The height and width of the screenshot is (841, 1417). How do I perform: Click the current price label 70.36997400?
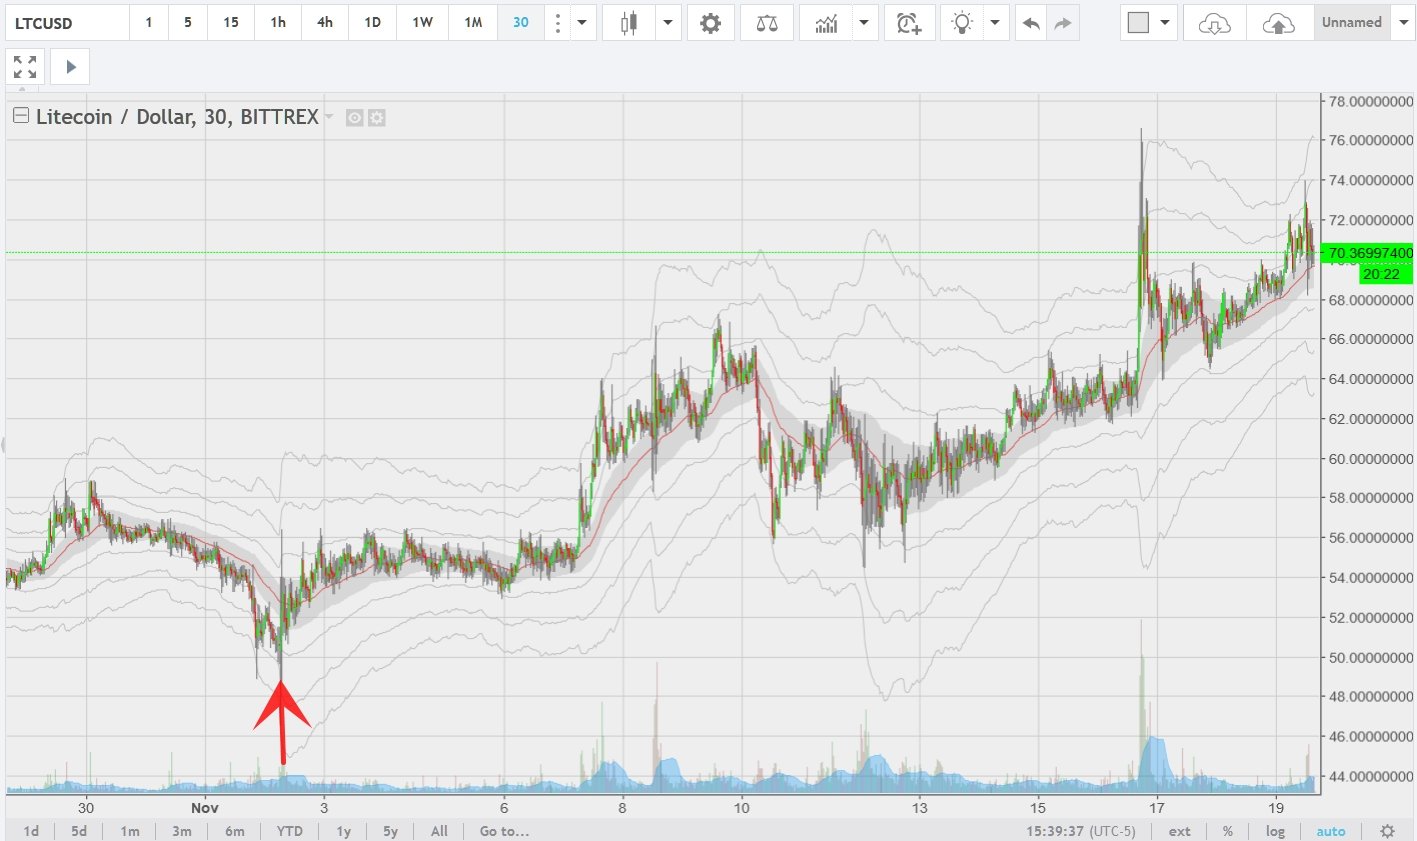point(1368,253)
